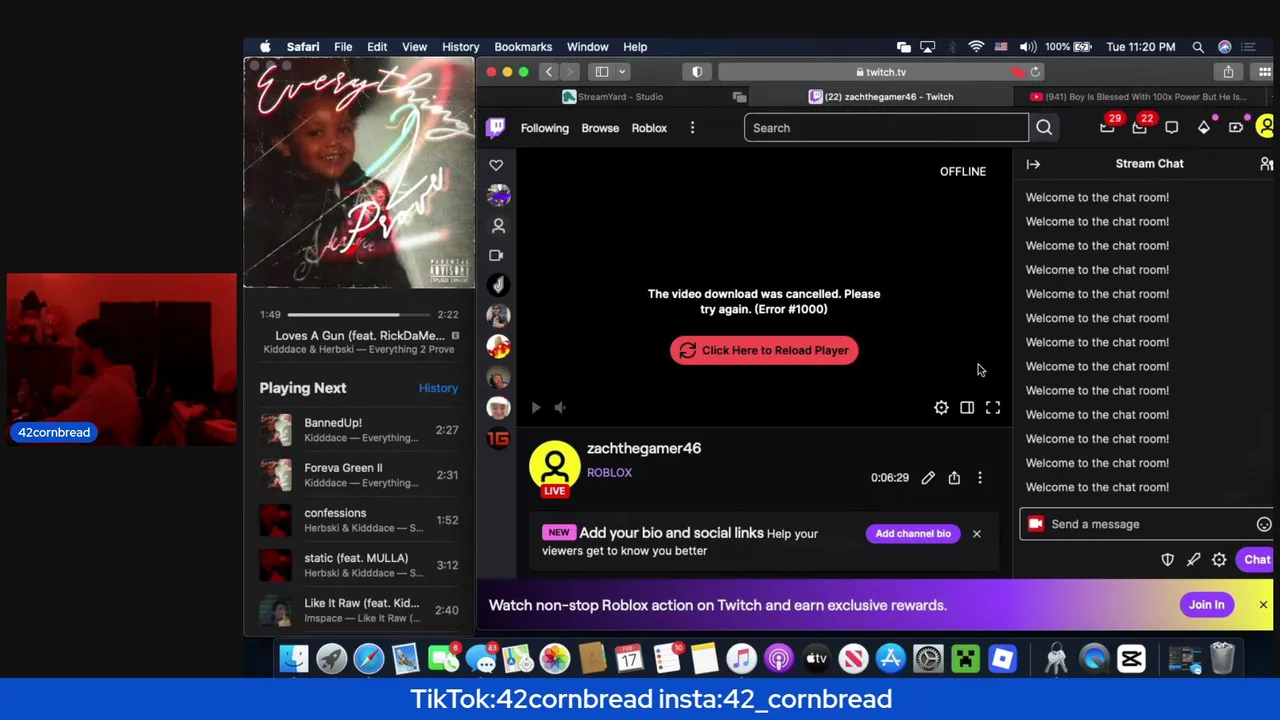Select BannedUp! in Playing Next queue
The width and height of the screenshot is (1280, 720).
pyautogui.click(x=359, y=430)
